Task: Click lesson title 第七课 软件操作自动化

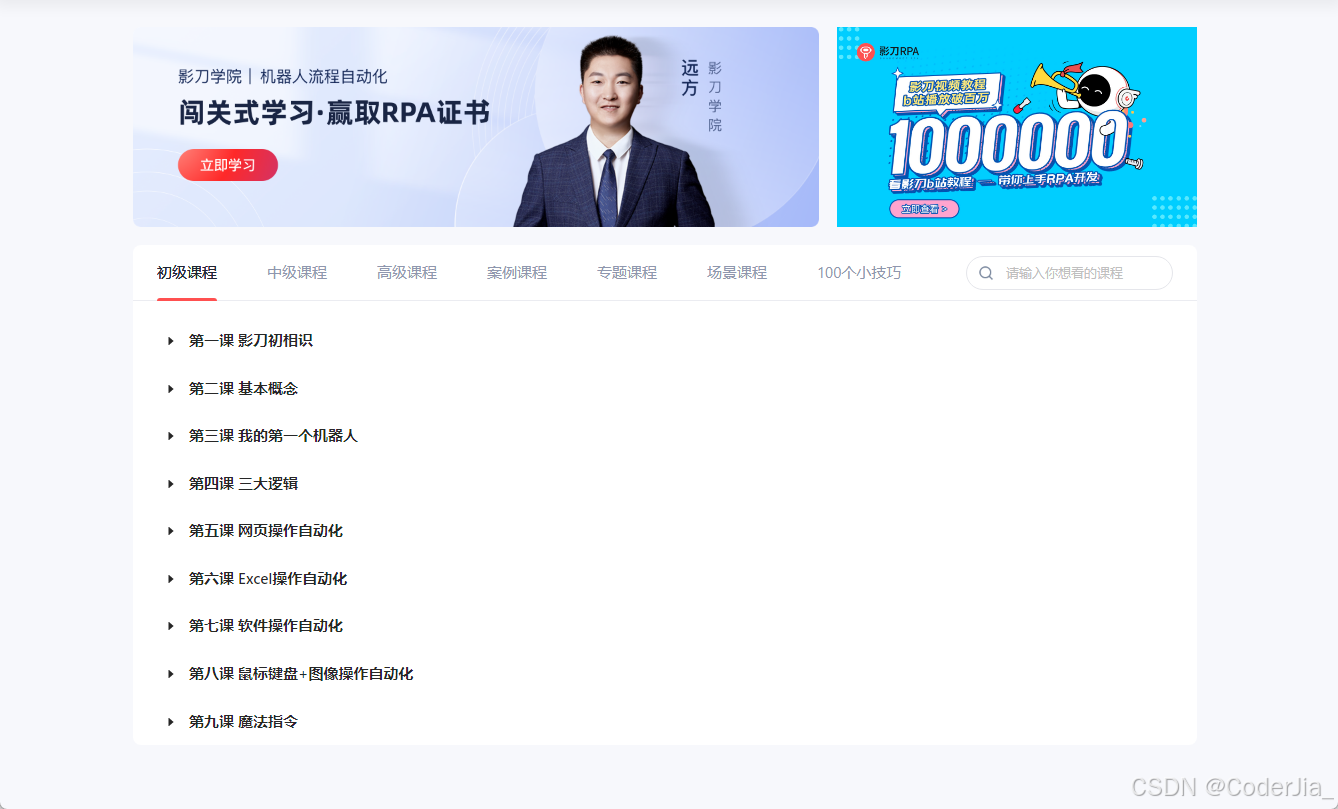Action: (x=266, y=626)
